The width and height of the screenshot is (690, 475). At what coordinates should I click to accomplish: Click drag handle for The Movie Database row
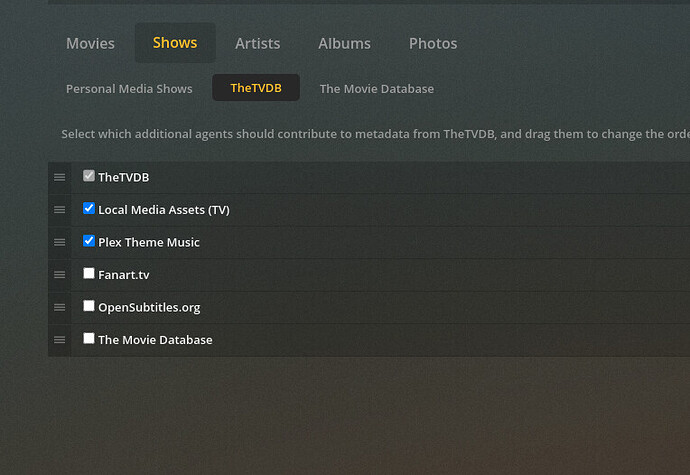tap(59, 340)
